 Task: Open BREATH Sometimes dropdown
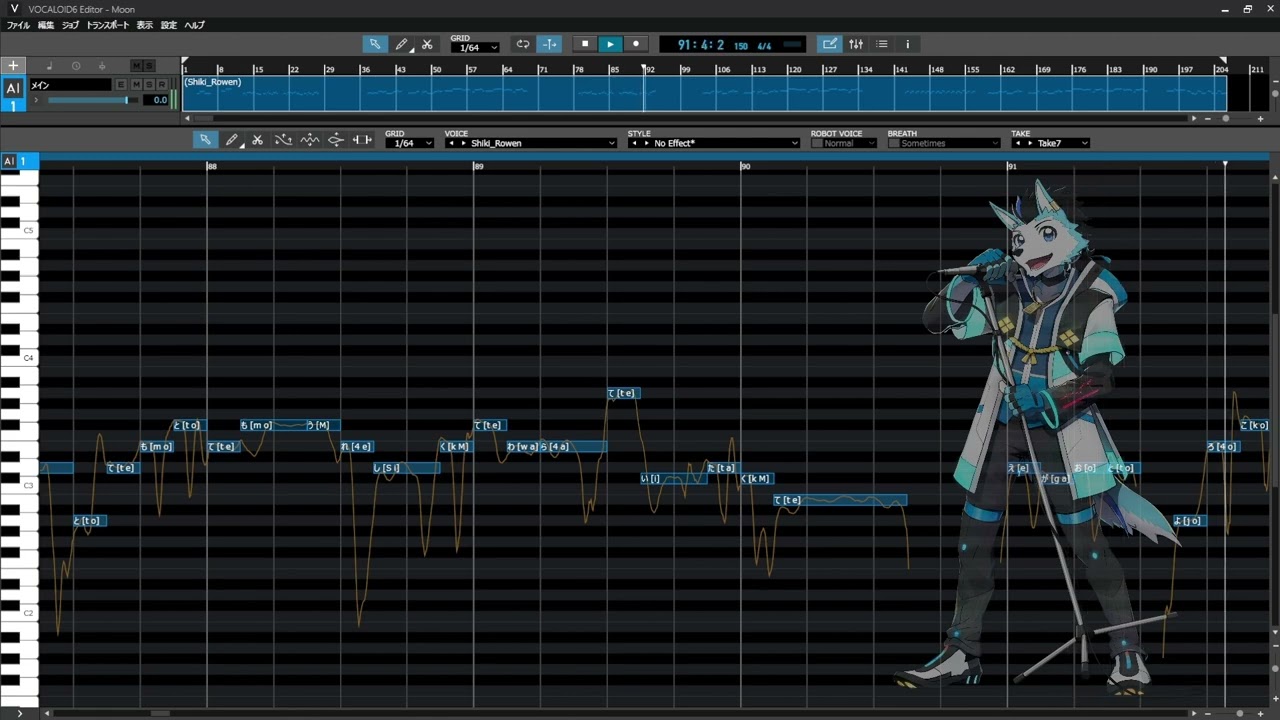(950, 143)
